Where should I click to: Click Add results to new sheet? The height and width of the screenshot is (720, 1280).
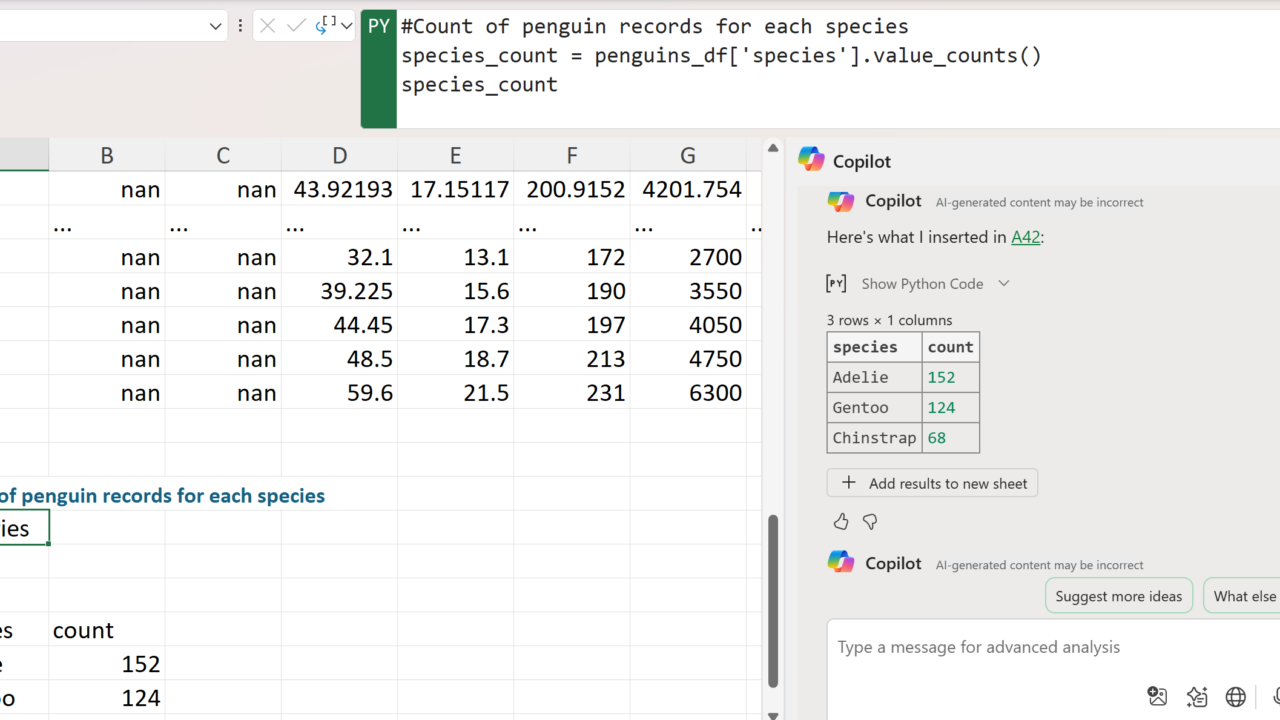932,483
